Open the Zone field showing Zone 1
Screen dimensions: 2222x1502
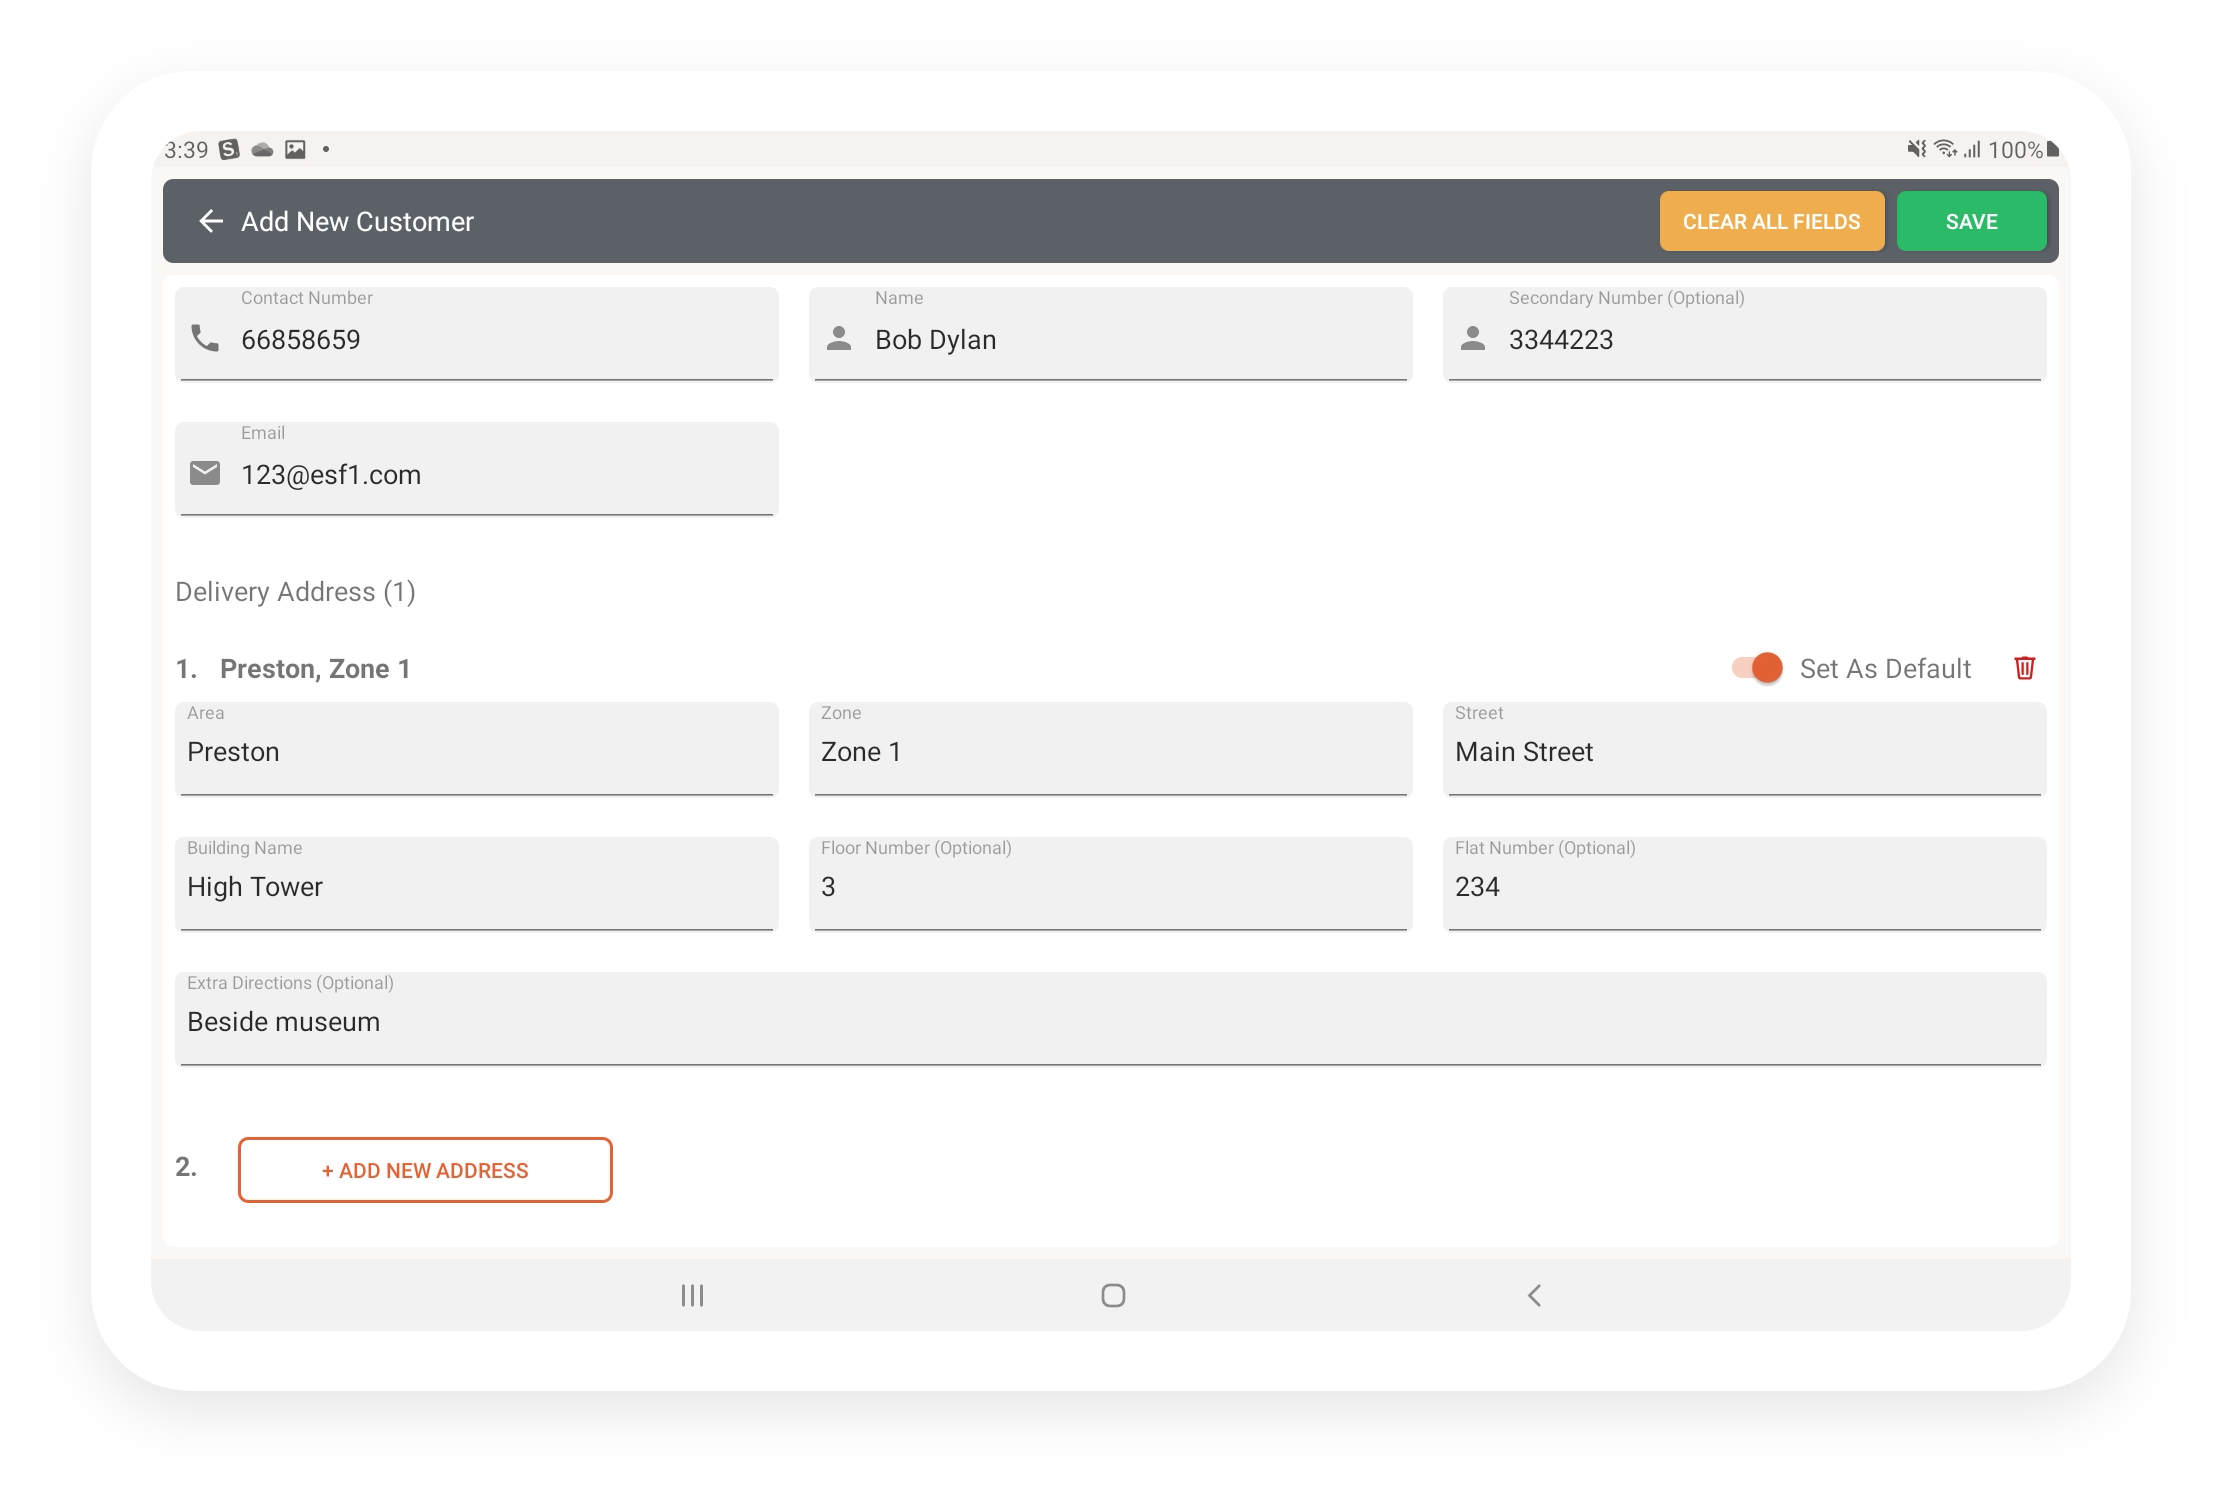coord(1110,751)
